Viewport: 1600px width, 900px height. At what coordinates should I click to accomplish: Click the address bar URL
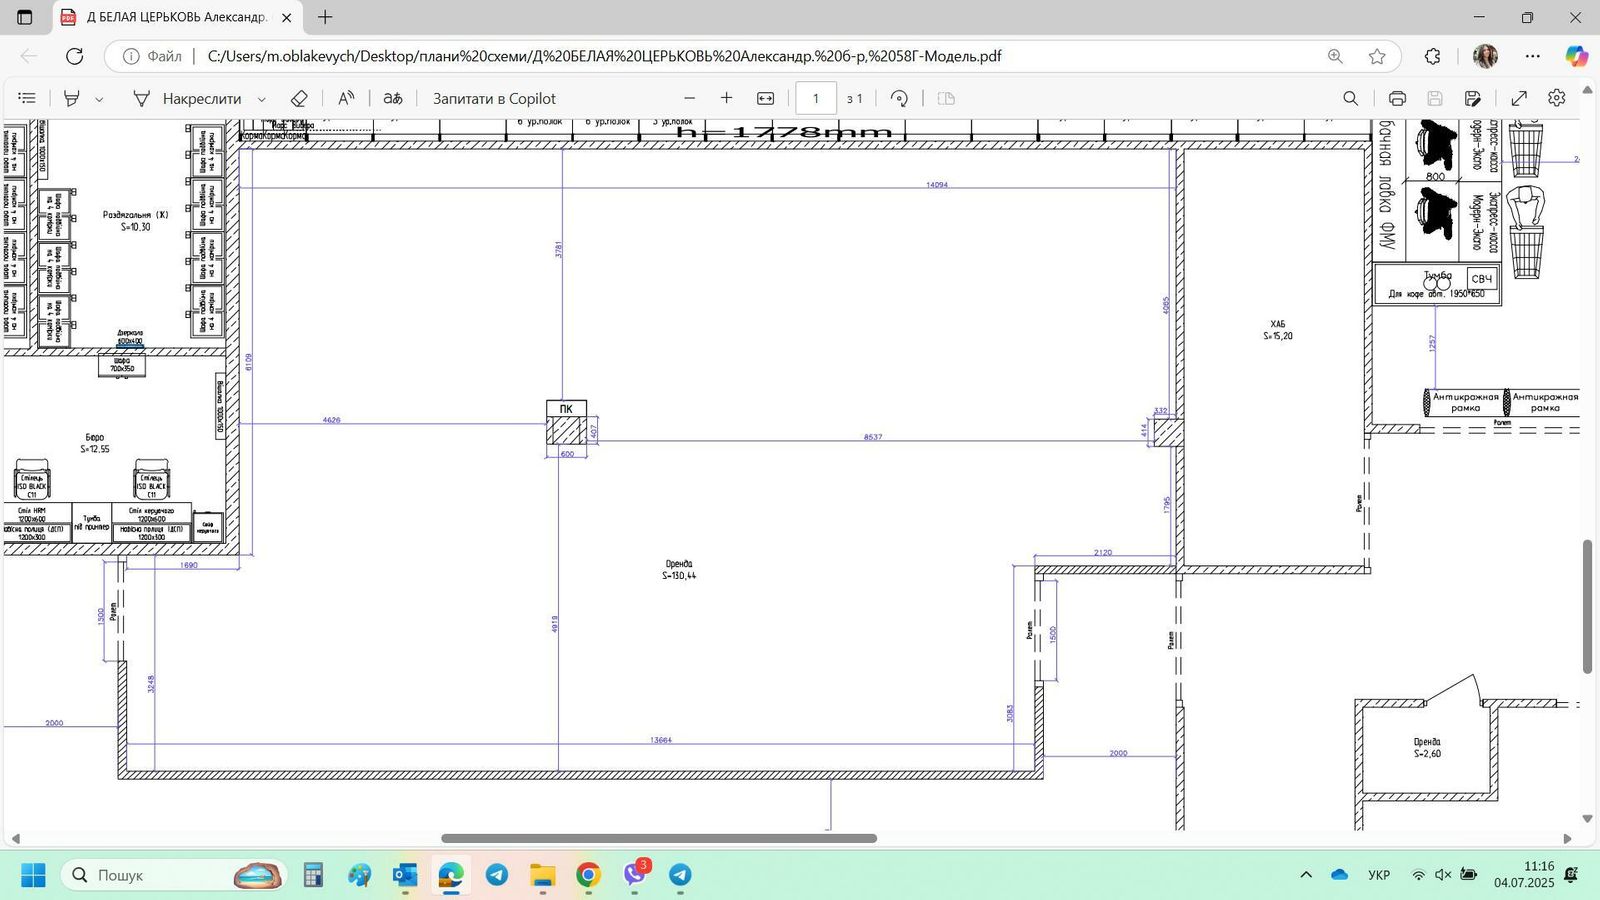pyautogui.click(x=604, y=56)
